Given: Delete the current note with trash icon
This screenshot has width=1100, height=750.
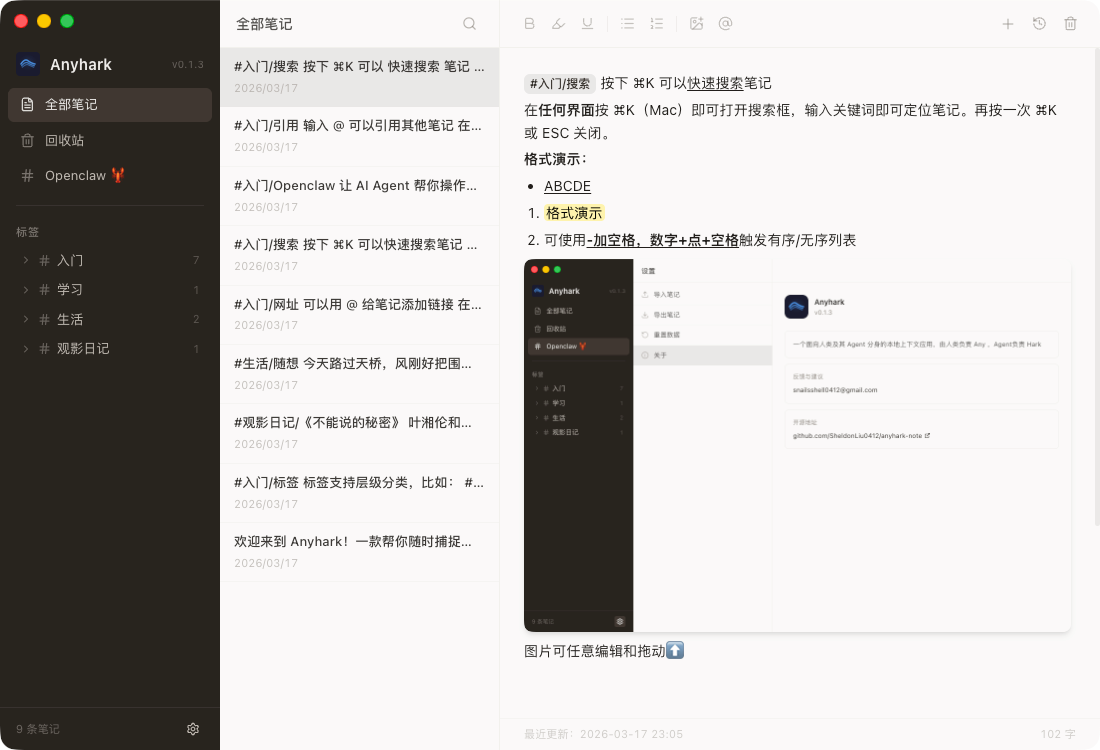Looking at the screenshot, I should tap(1070, 24).
